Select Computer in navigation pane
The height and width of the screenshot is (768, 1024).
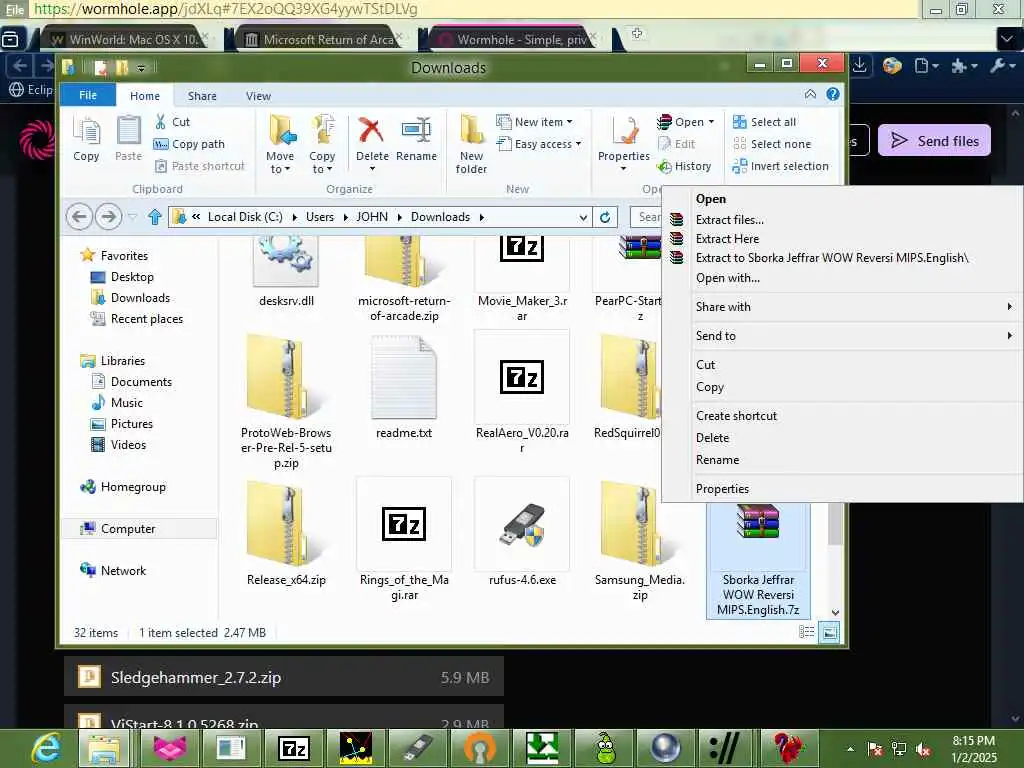[x=140, y=529]
